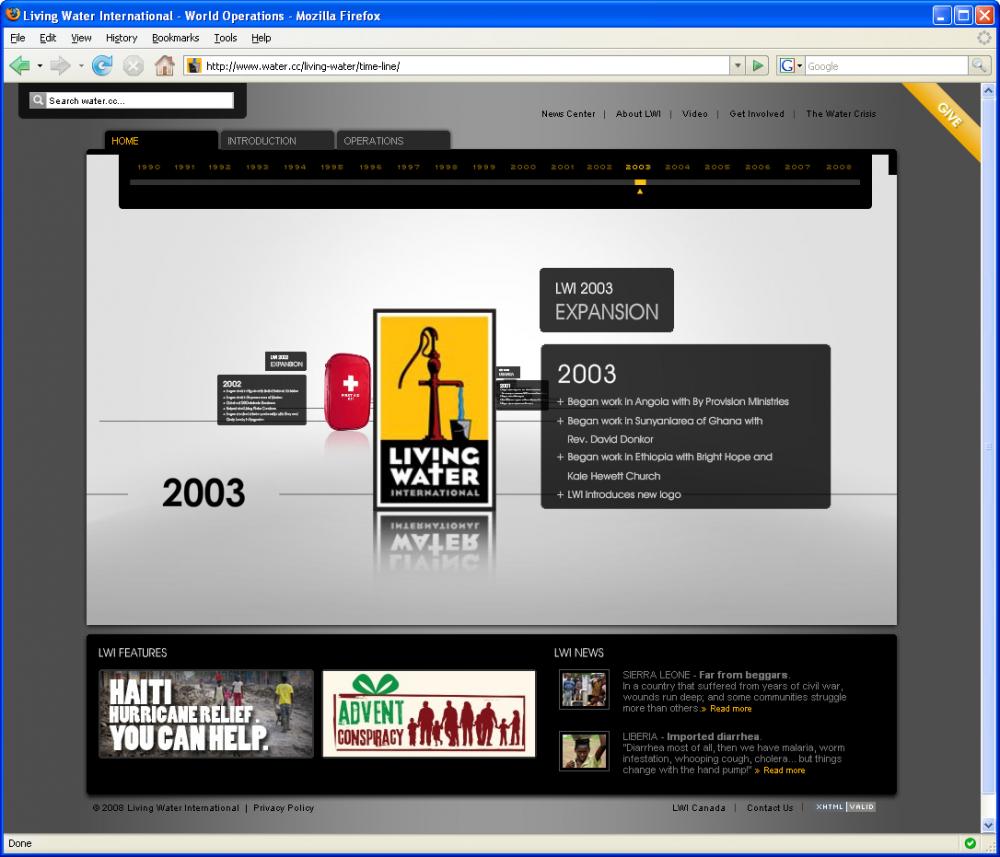The width and height of the screenshot is (1000, 857).
Task: Open the Back button history dropdown arrow
Action: (x=40, y=66)
